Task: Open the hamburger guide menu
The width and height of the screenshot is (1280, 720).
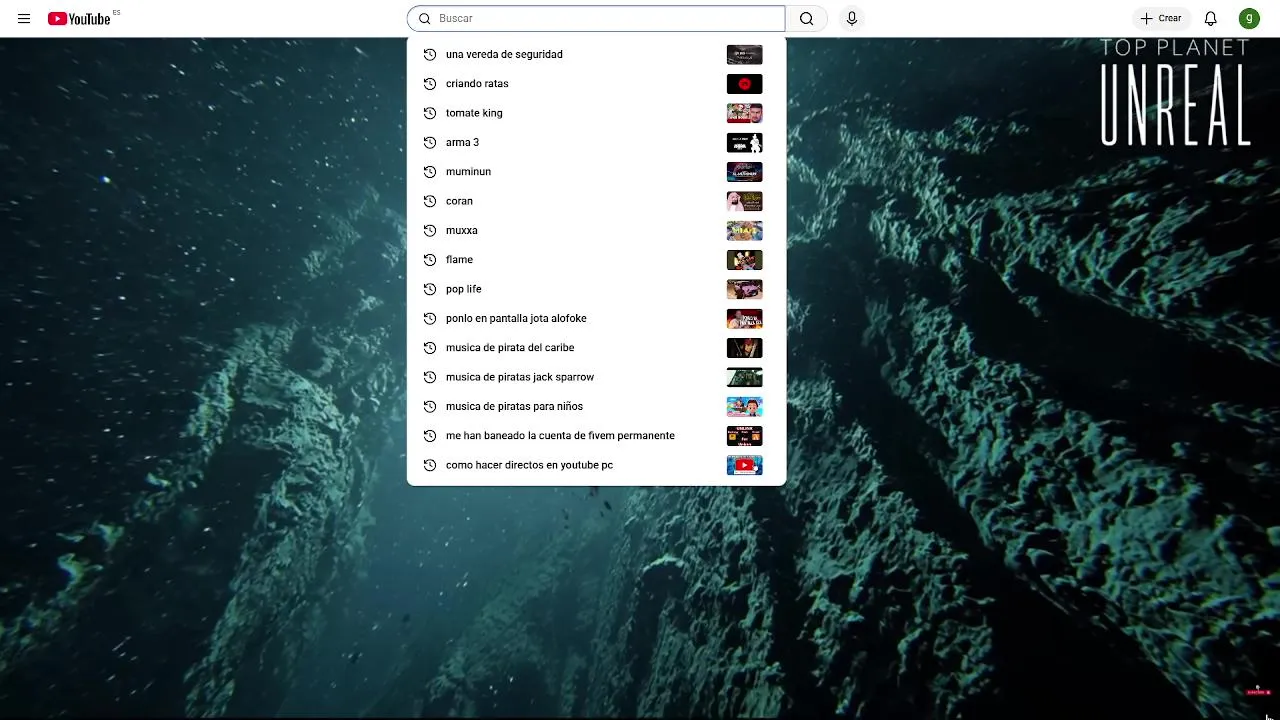Action: [24, 18]
